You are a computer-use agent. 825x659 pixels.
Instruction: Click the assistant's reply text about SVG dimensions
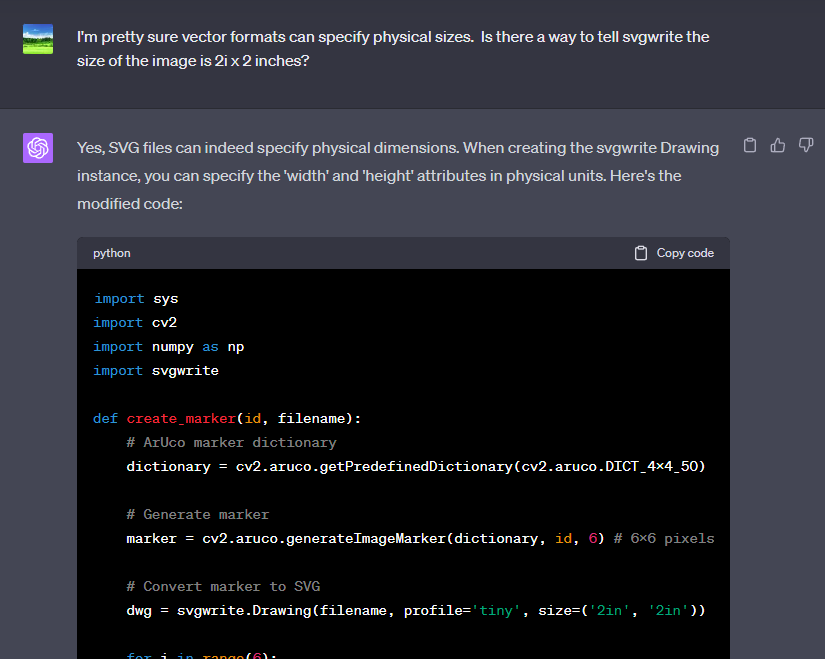coord(397,175)
